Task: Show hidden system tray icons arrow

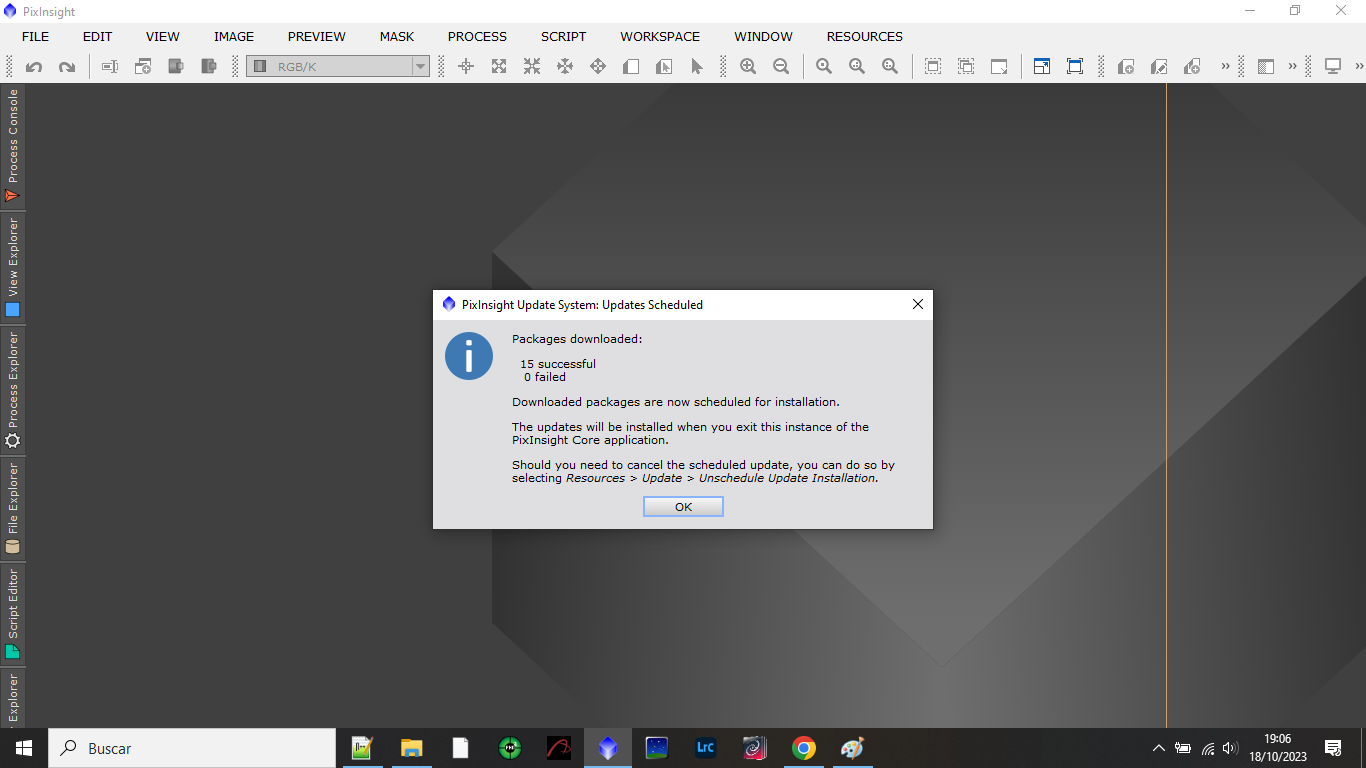Action: [x=1158, y=748]
